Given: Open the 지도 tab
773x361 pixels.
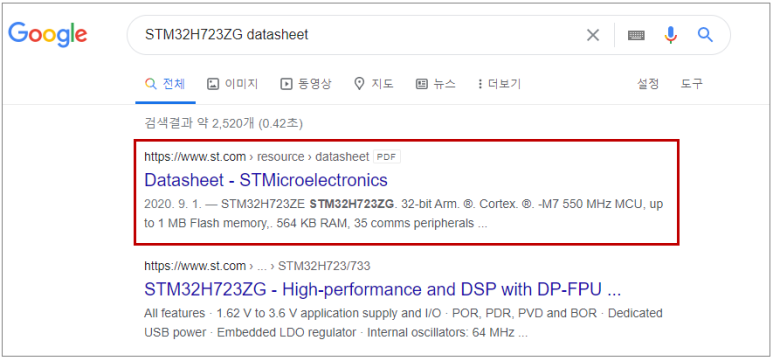Looking at the screenshot, I should coord(374,84).
